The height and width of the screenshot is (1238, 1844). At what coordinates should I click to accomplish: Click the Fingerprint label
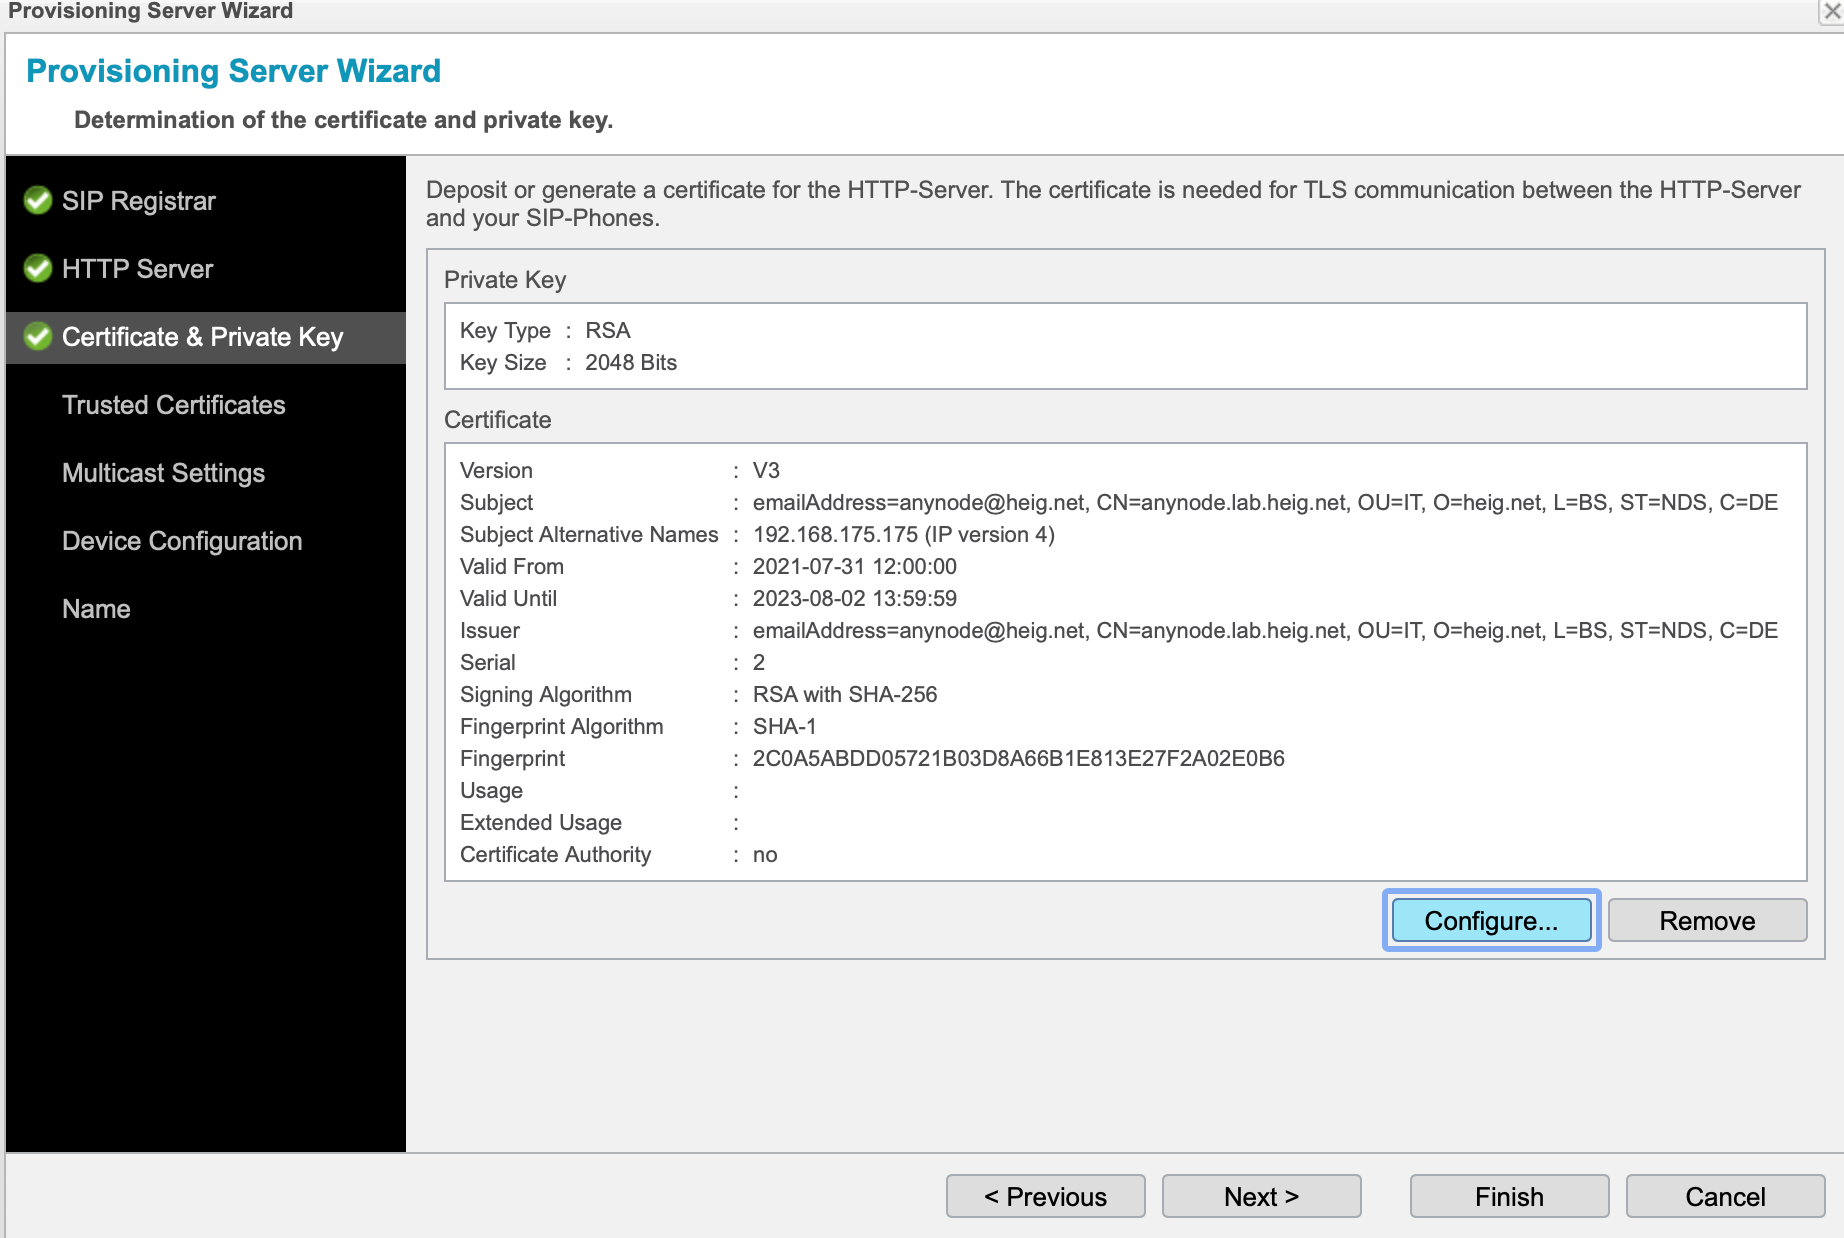[512, 758]
